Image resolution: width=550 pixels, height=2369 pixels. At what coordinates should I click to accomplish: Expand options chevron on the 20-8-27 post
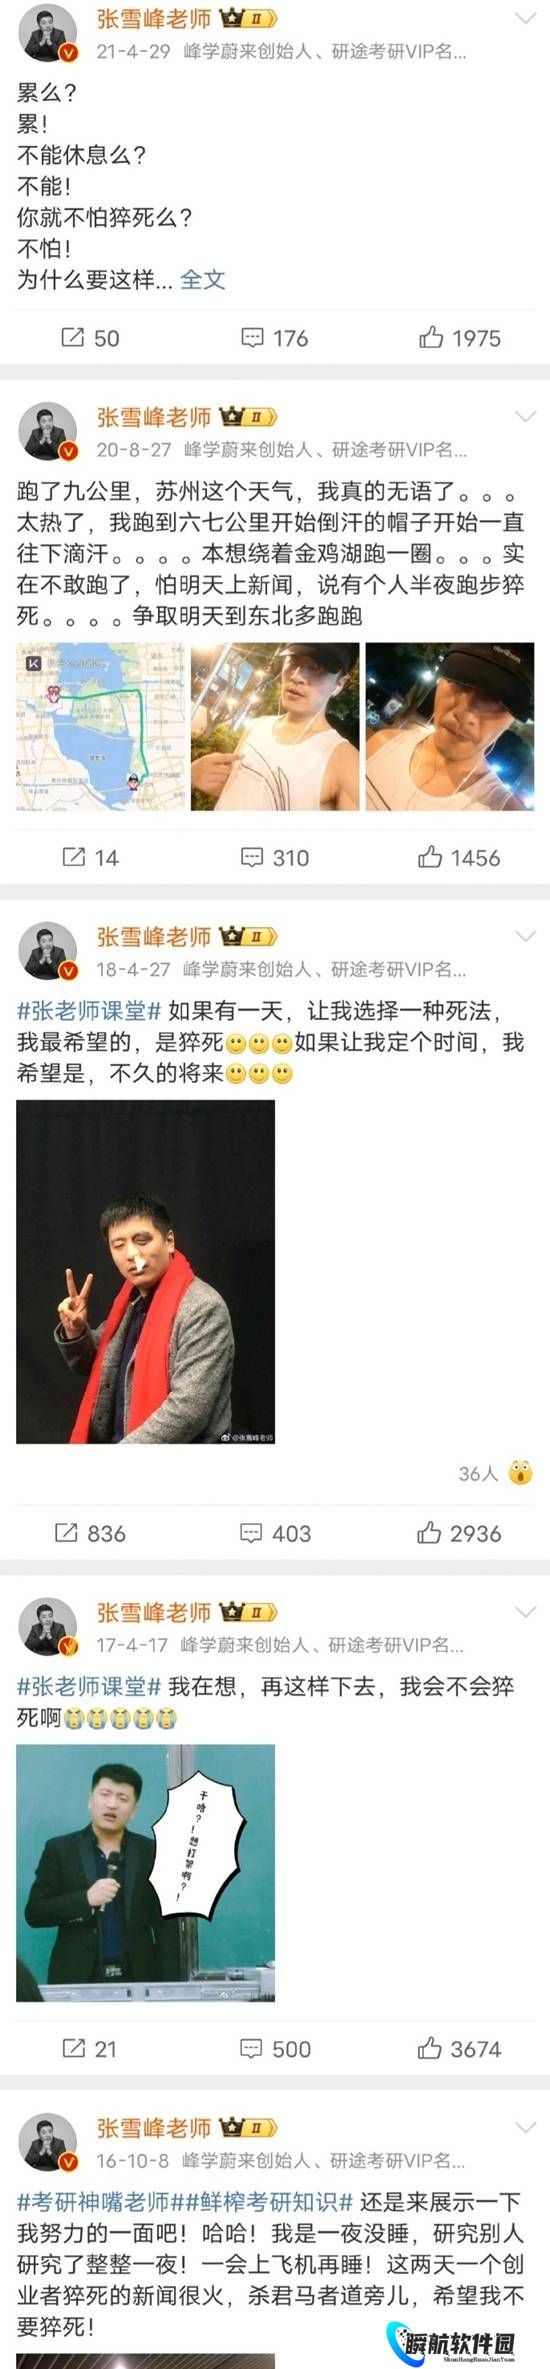(x=525, y=416)
